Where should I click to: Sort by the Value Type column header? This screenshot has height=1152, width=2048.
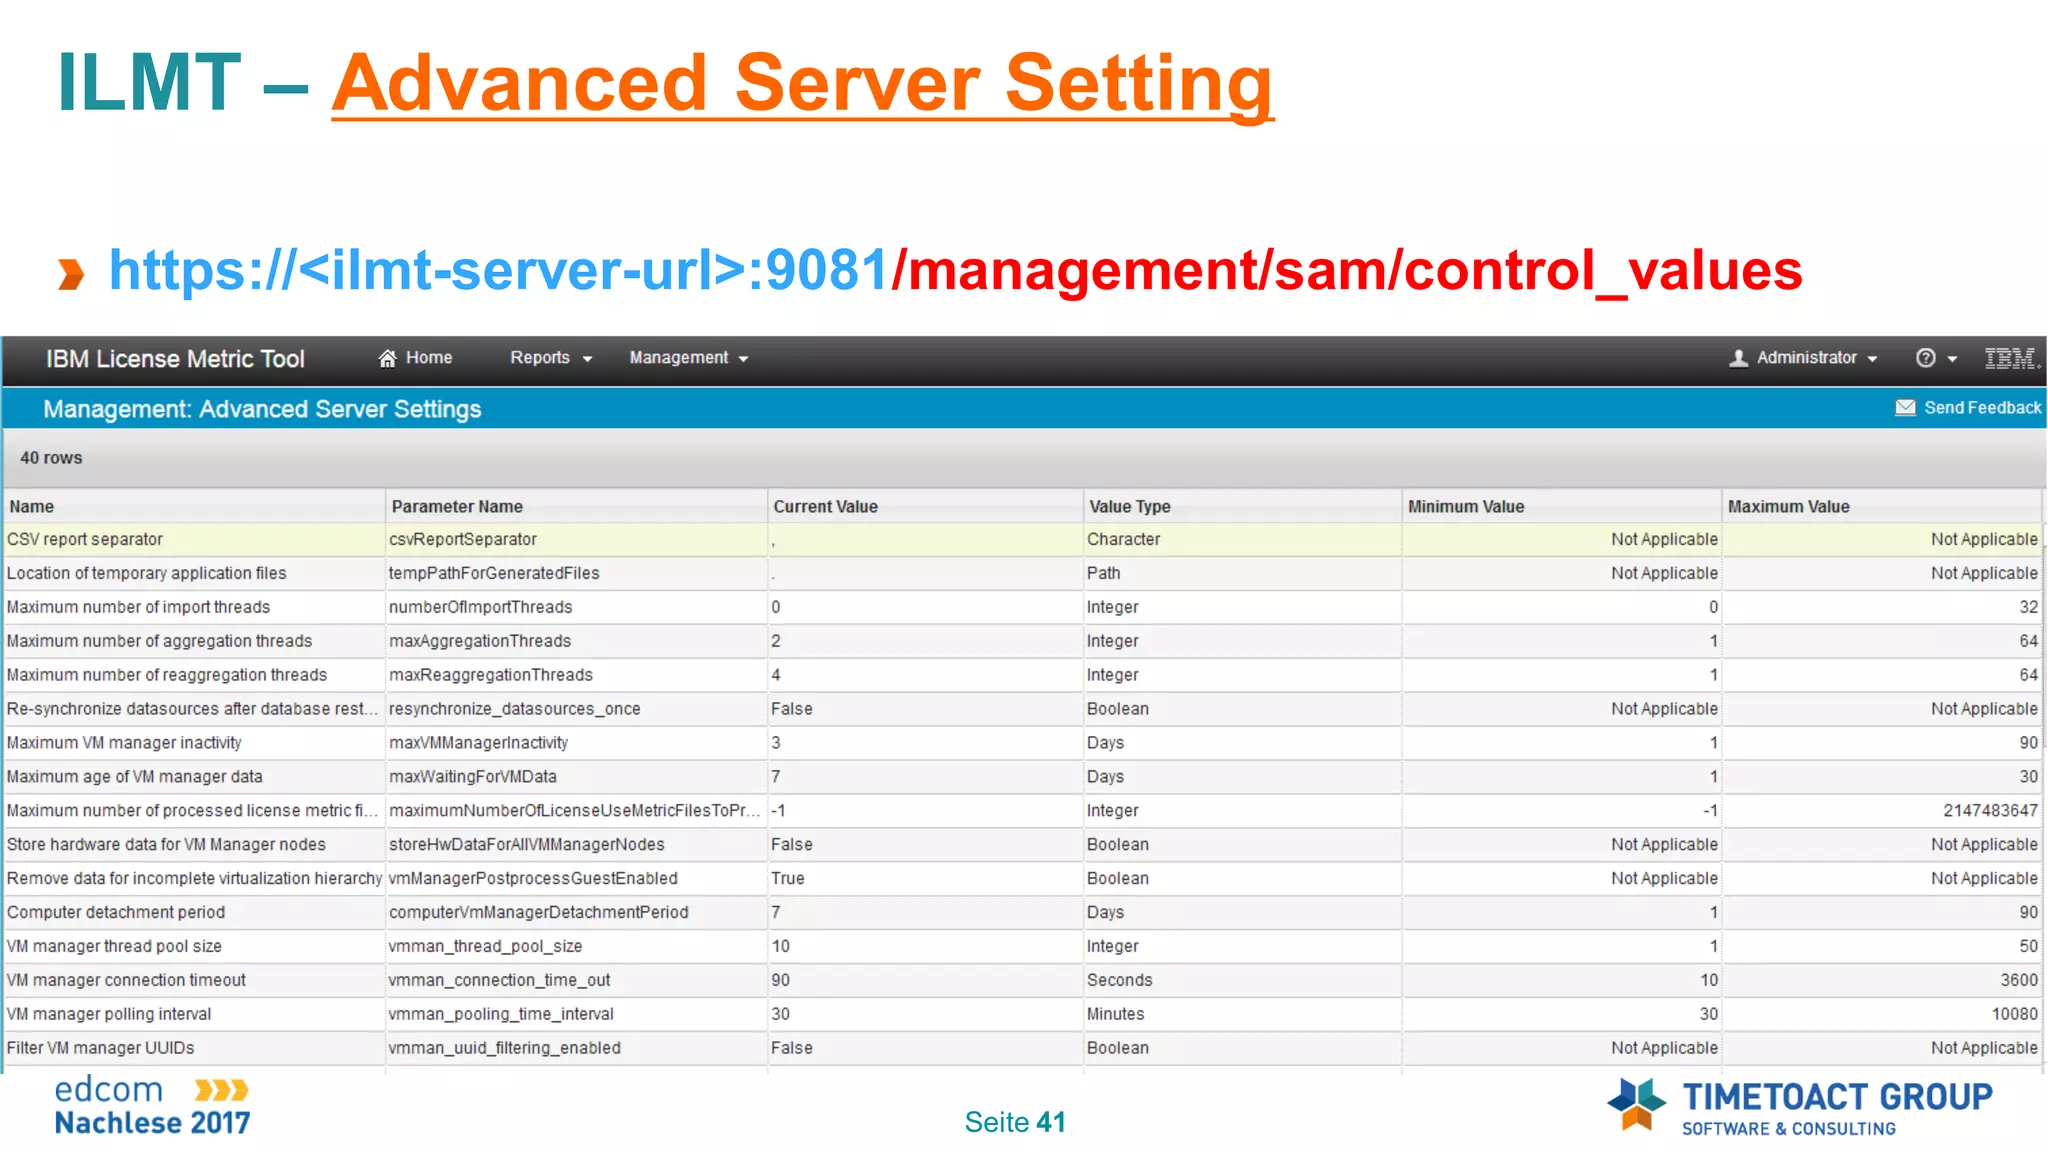point(1243,507)
